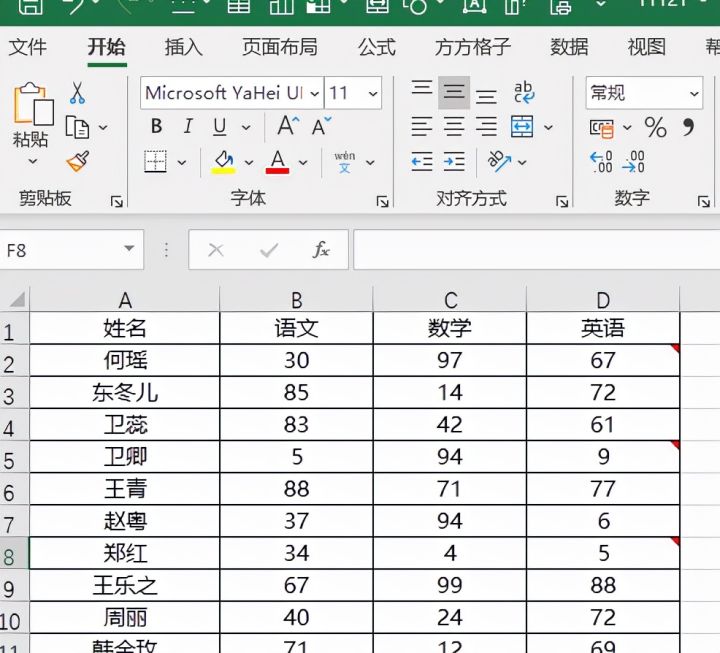Viewport: 720px width, 653px height.
Task: Increase decimal places
Action: coord(602,162)
